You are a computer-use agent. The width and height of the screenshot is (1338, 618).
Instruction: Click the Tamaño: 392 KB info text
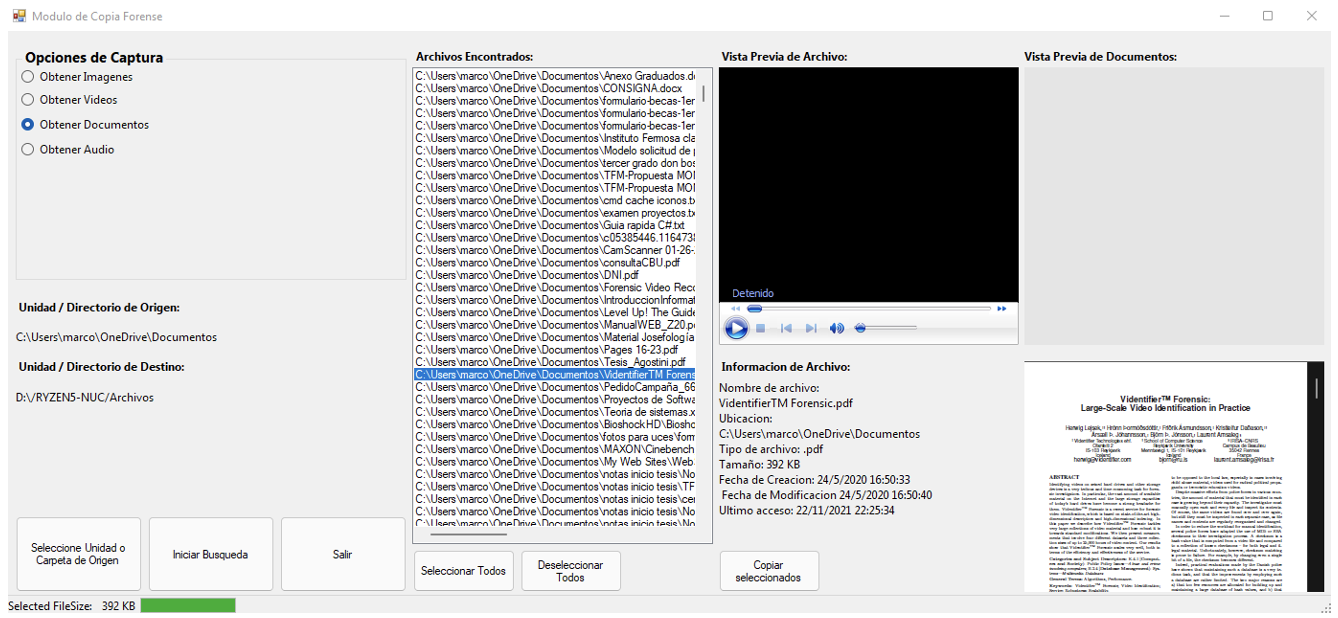tap(759, 465)
